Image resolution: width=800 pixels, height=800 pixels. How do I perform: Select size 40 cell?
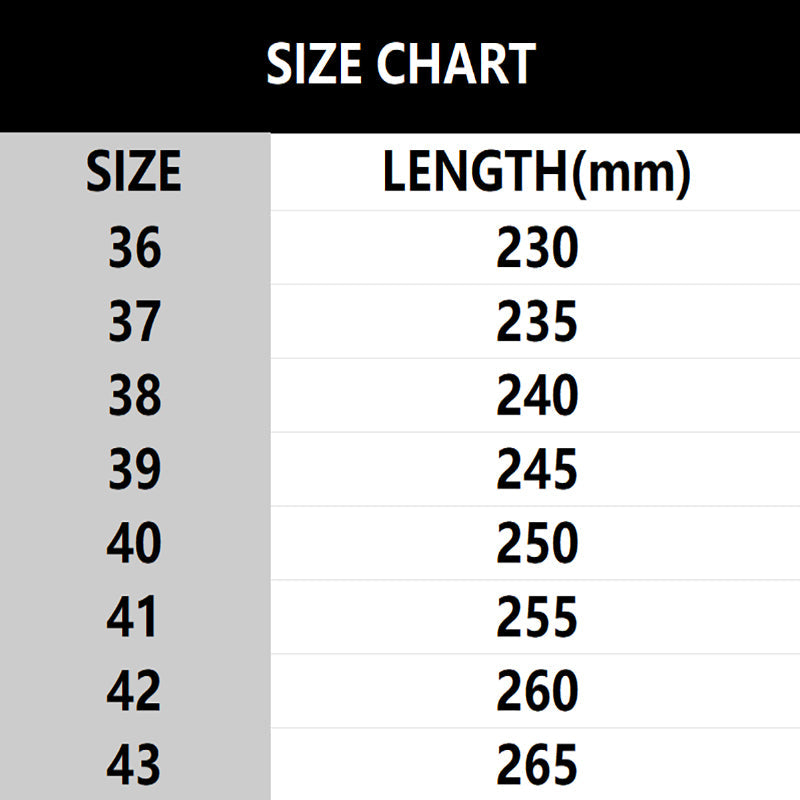[134, 543]
